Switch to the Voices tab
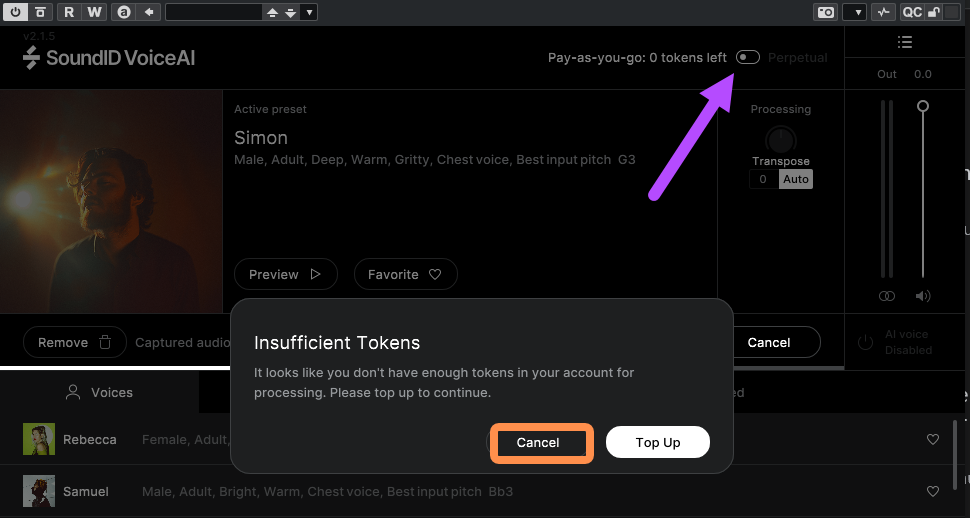 [100, 392]
